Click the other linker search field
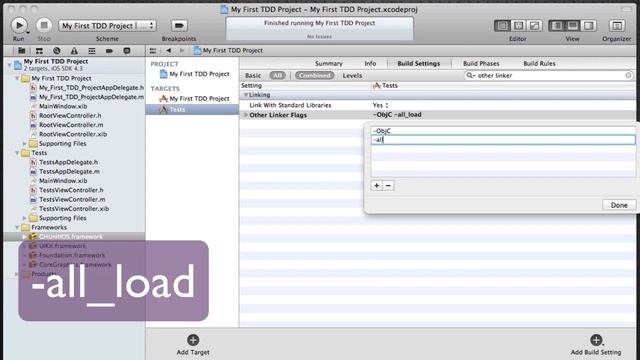The height and width of the screenshot is (360, 640). [548, 76]
